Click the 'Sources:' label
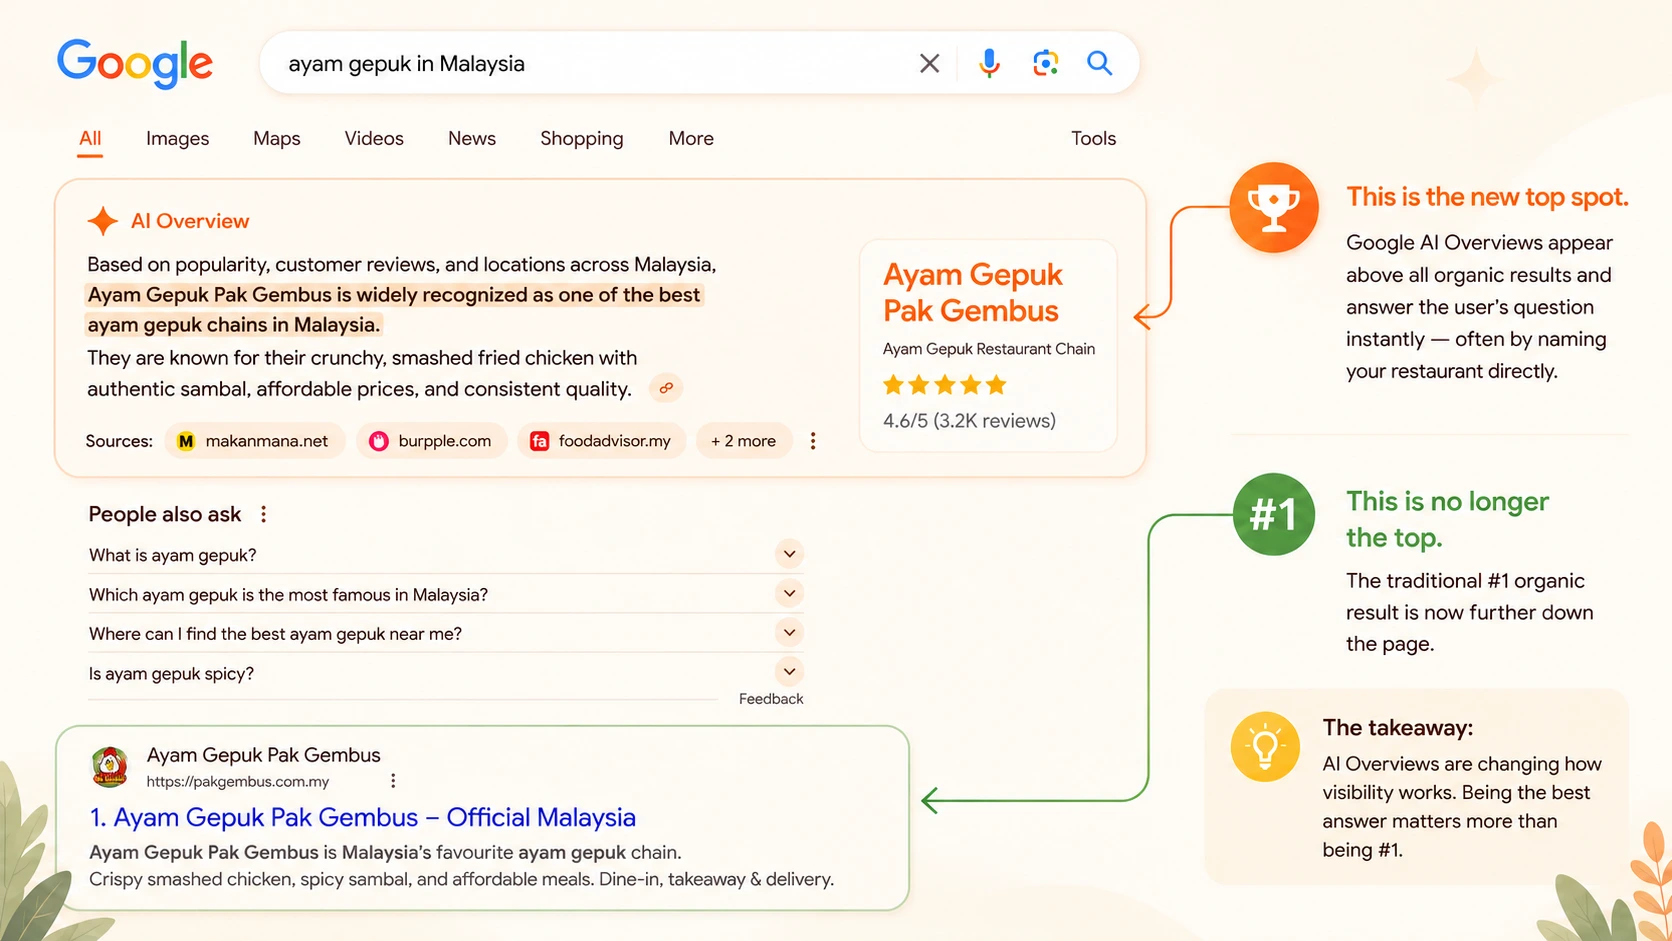Viewport: 1672px width, 941px height. pyautogui.click(x=119, y=441)
